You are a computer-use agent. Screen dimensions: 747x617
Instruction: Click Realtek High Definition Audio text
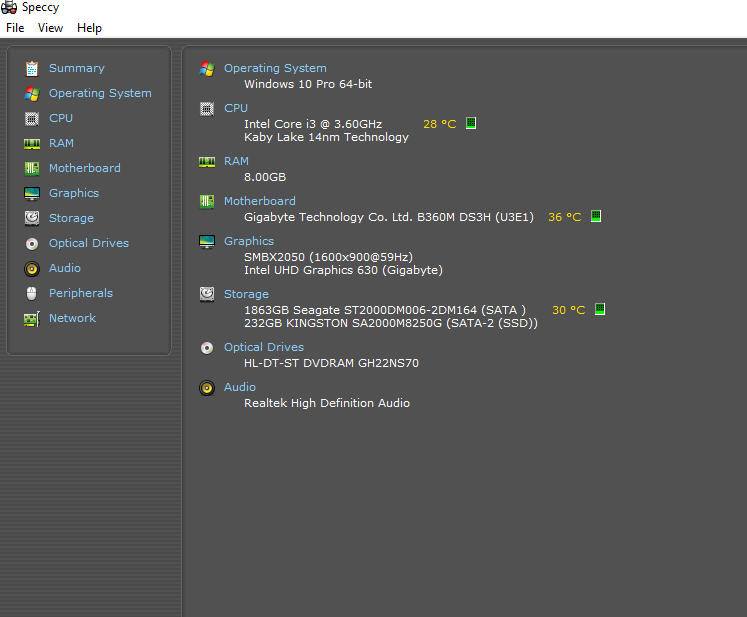coord(327,403)
